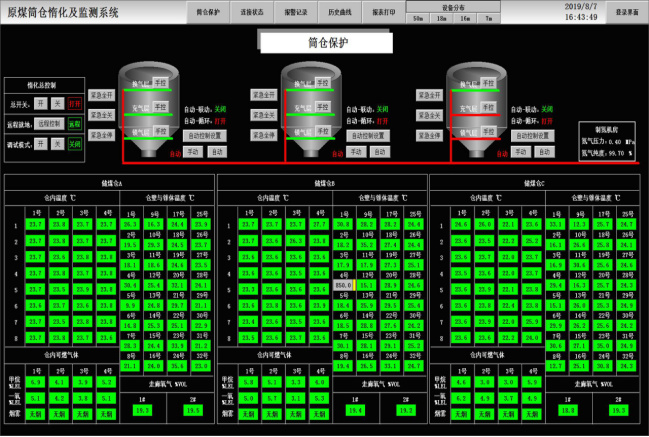649x437 pixels.
Task: Click the white 850.0 temperature cell
Action: [343, 284]
